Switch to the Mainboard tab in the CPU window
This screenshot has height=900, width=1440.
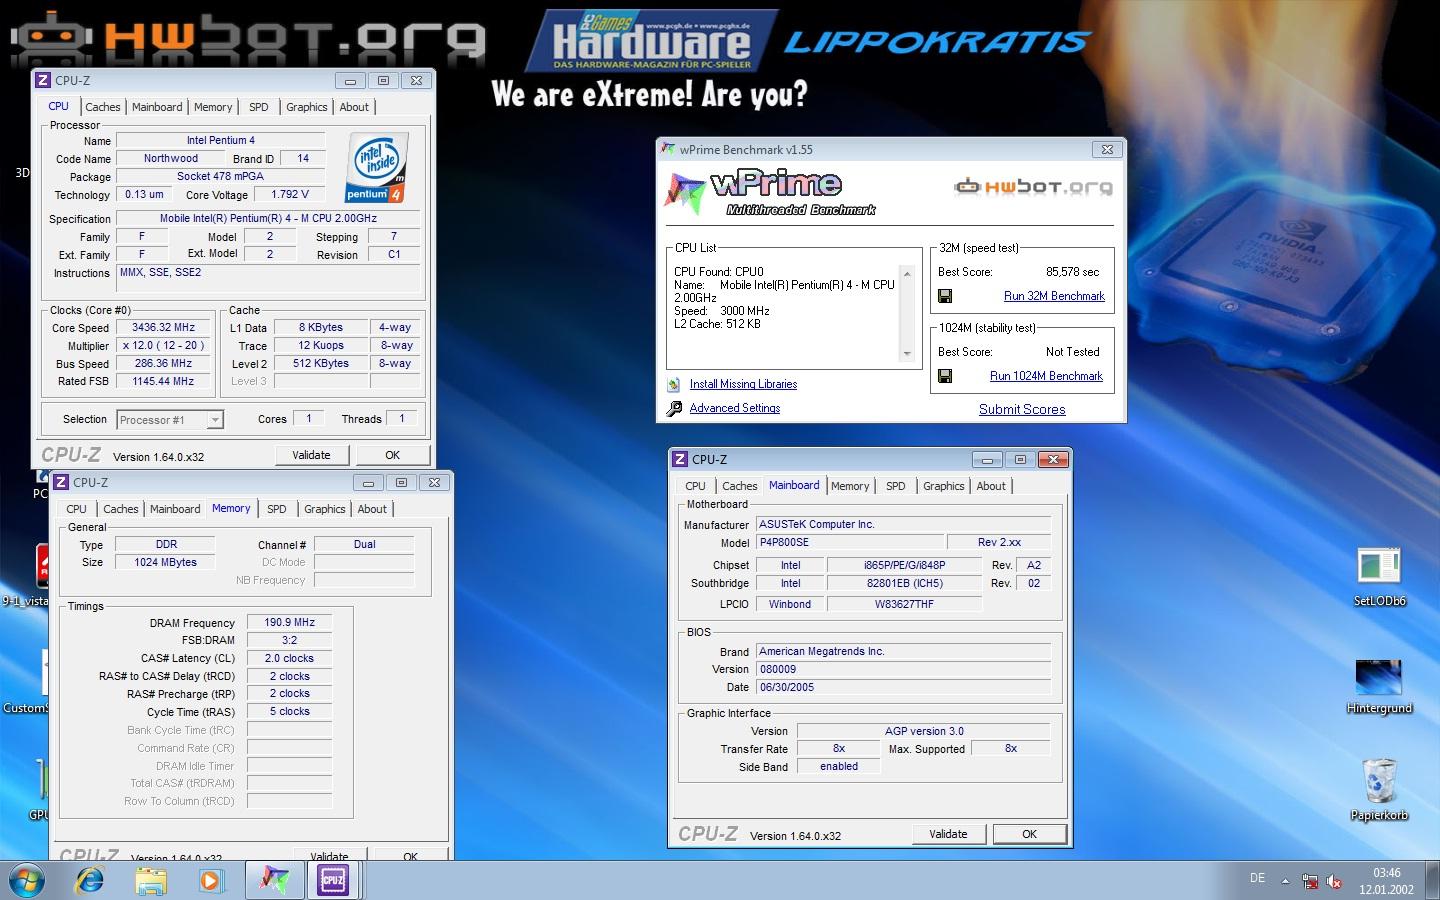[x=157, y=107]
